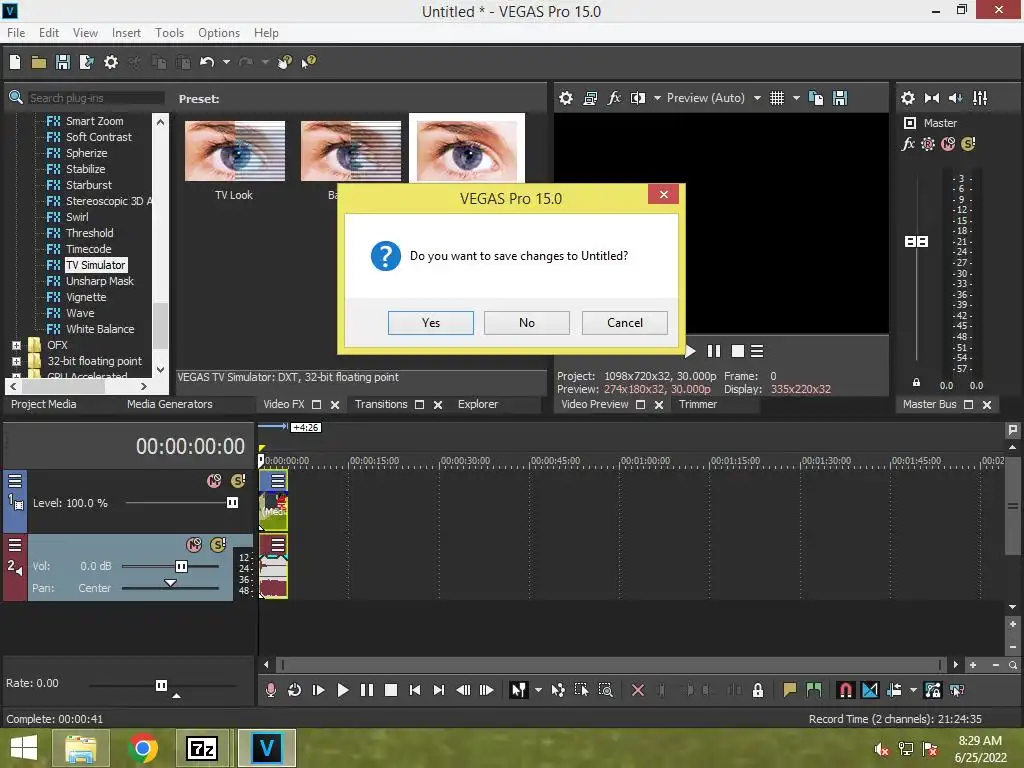
Task: Click the preview Overlays grid icon
Action: click(x=776, y=98)
